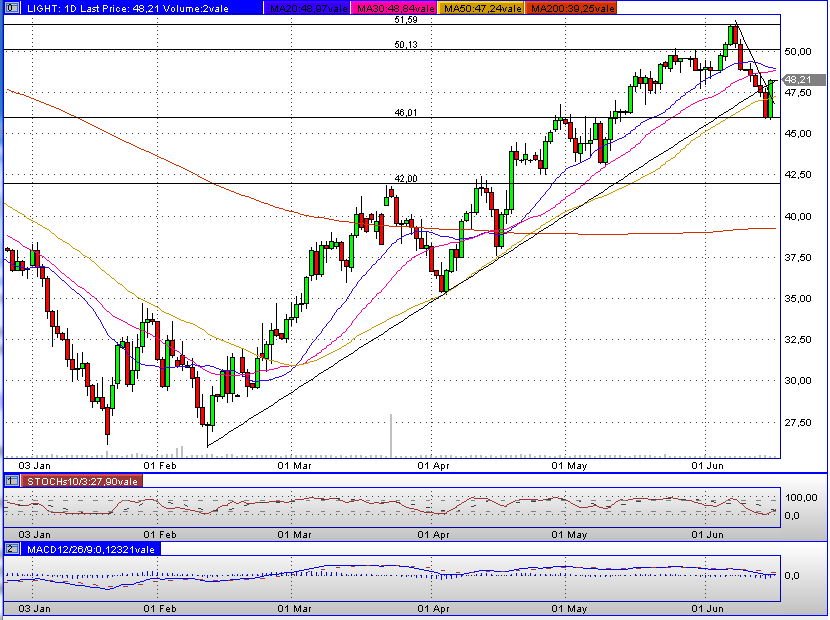This screenshot has width=830, height=620.
Task: Click the 50,00 price axis label
Action: click(798, 51)
